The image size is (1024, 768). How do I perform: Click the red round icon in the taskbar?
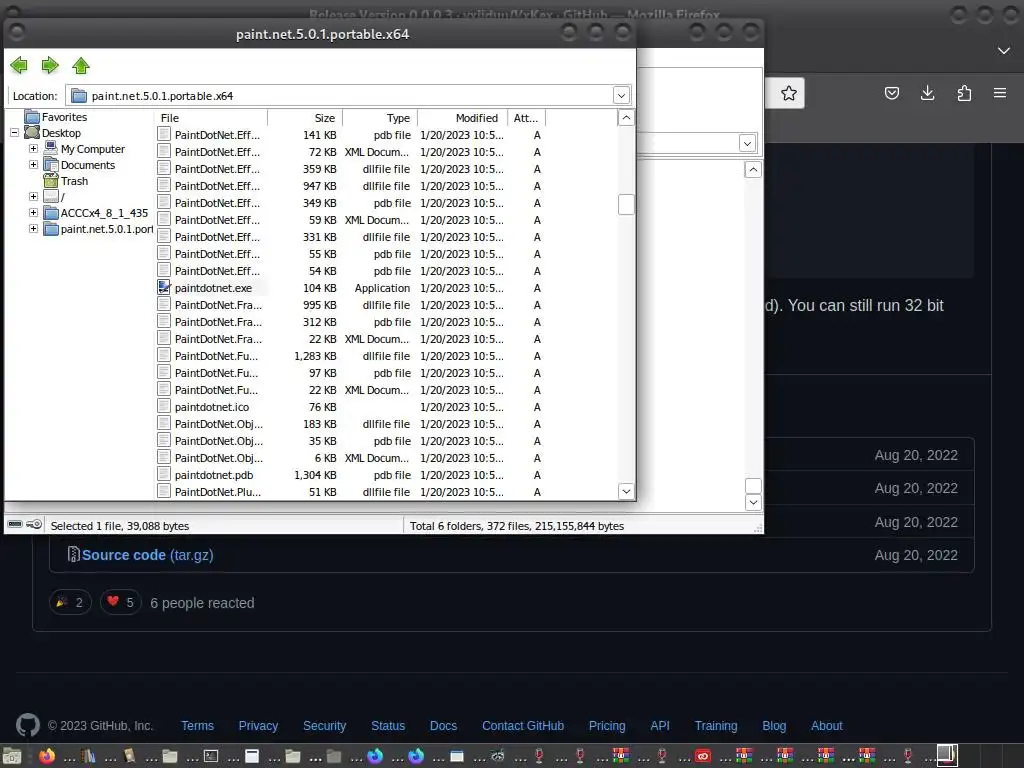tap(703, 756)
